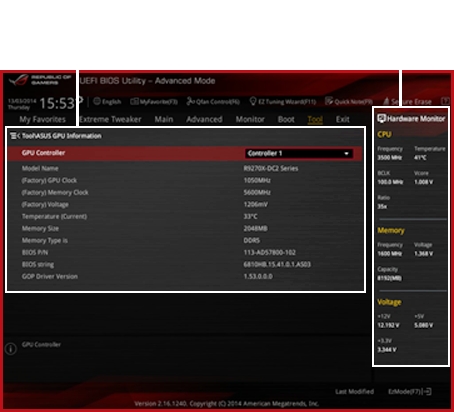Click the Hardware Monitor panel icon
This screenshot has height=412, width=454.
(x=381, y=118)
